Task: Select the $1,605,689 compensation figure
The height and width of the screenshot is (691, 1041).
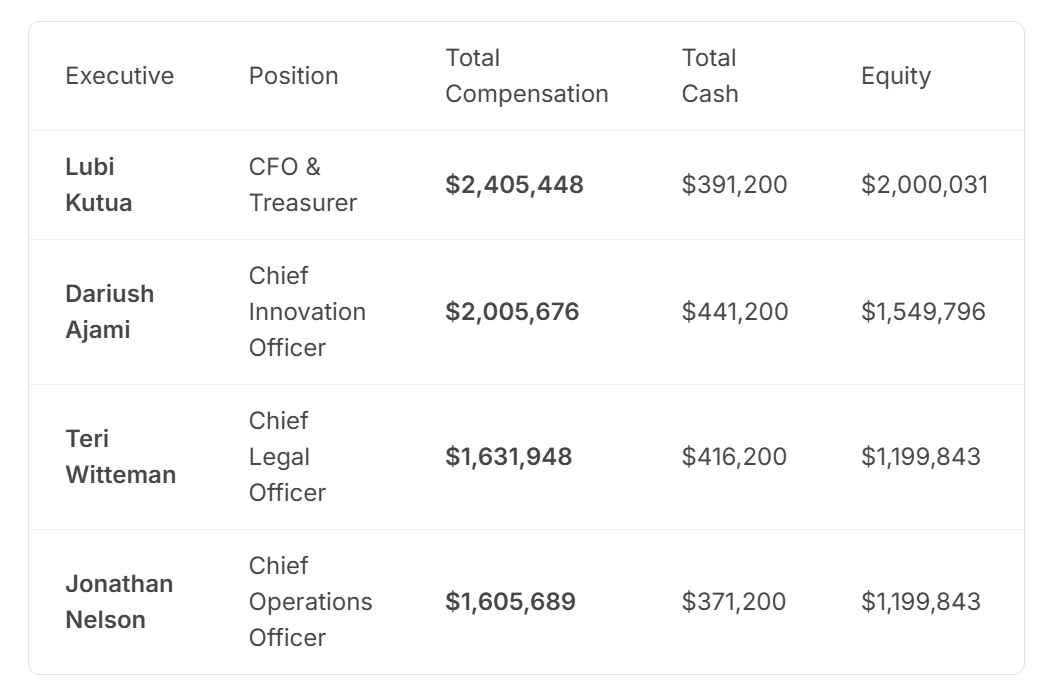Action: click(510, 602)
